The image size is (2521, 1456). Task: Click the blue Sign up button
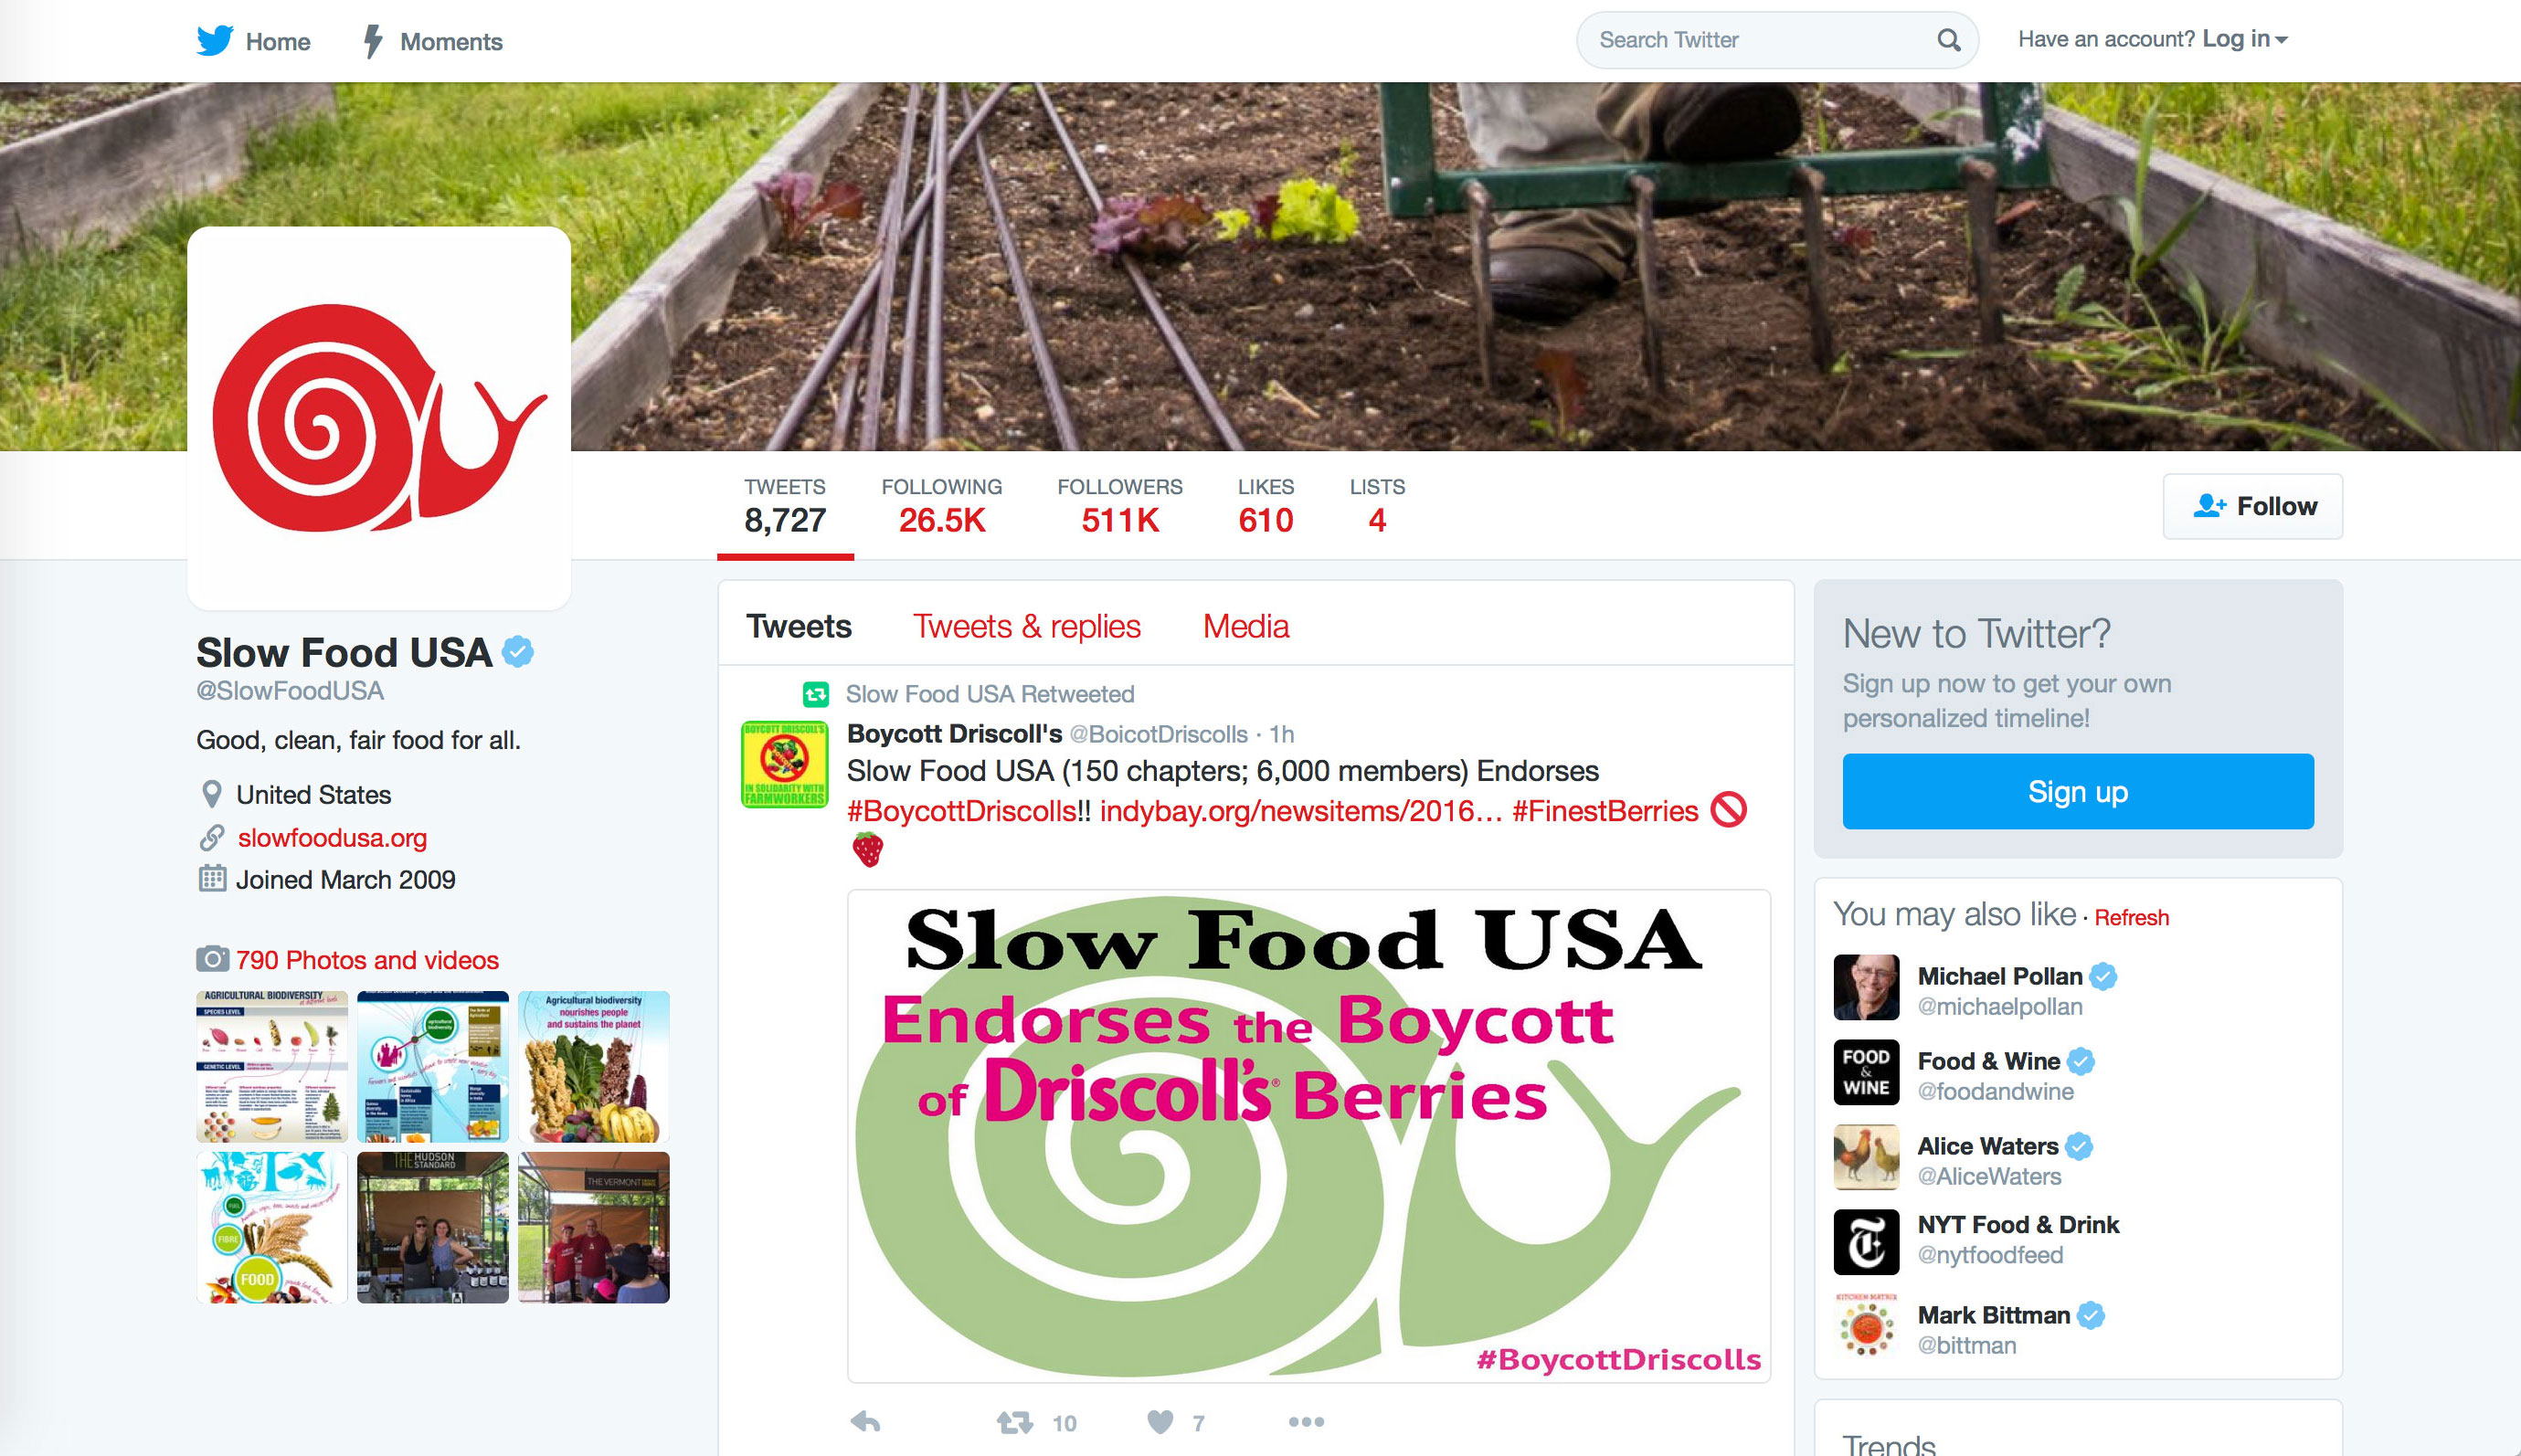click(x=2077, y=791)
